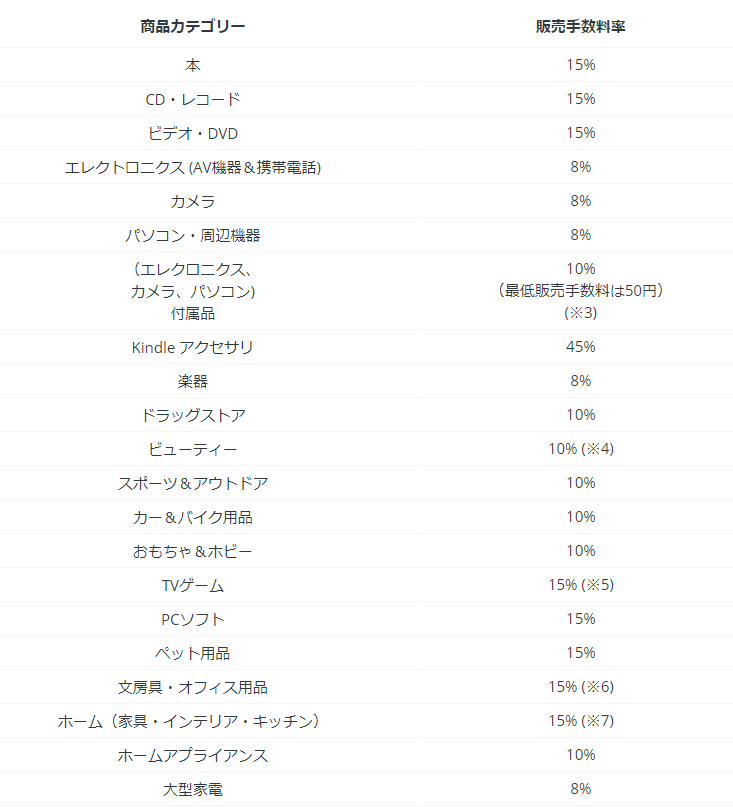This screenshot has height=807, width=733.
Task: Click エレクトロニクス (AV機器＆携帯電話) category text
Action: [193, 167]
